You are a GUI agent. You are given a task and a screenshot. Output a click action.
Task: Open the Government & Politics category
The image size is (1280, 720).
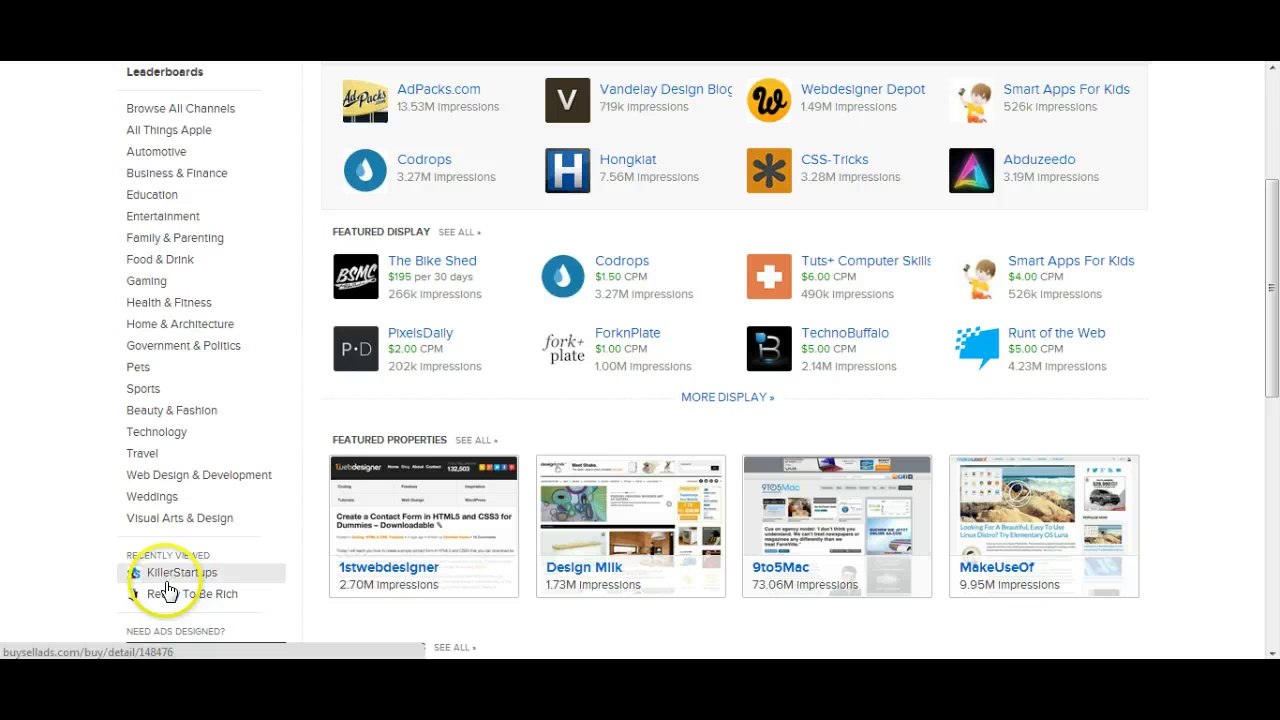(x=184, y=346)
